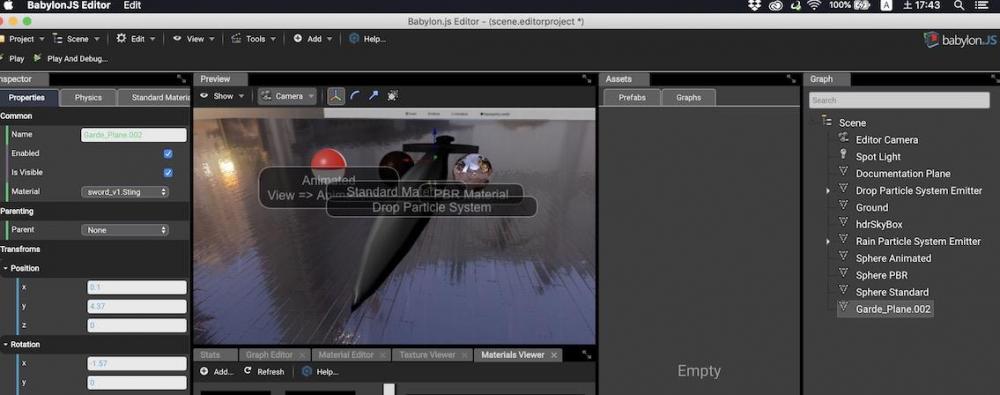Click the Refresh icon in Materials Viewer
Screen dimensions: 1000x395
(x=247, y=371)
